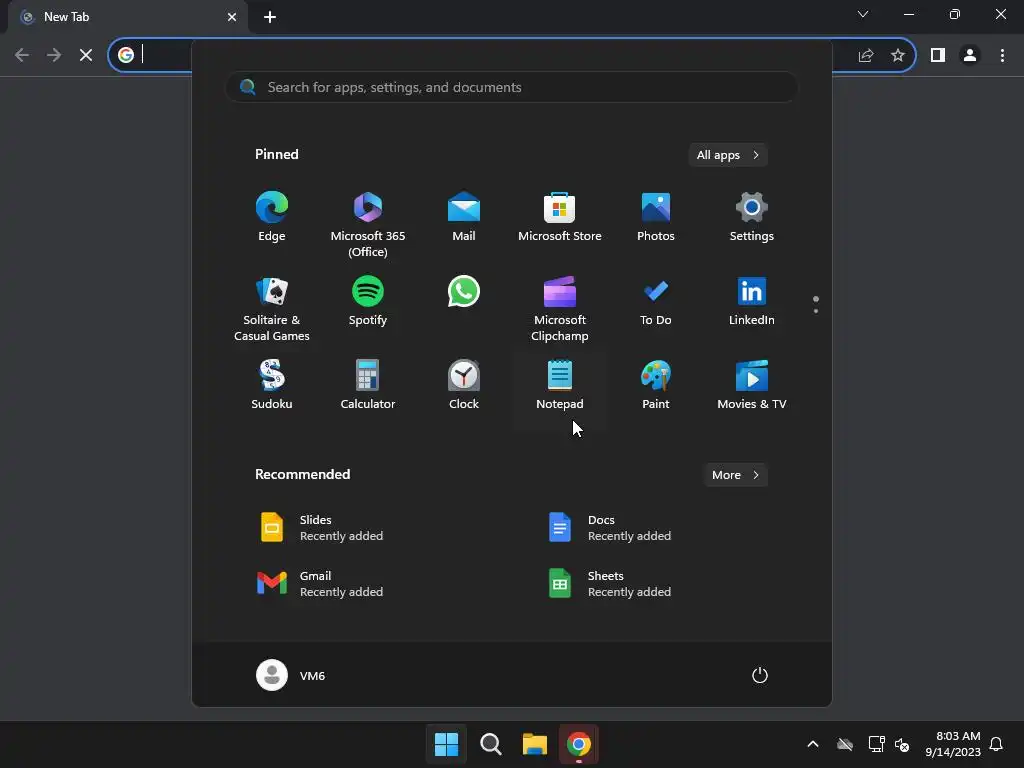
Task: Toggle Chrome side panel
Action: pyautogui.click(x=938, y=55)
